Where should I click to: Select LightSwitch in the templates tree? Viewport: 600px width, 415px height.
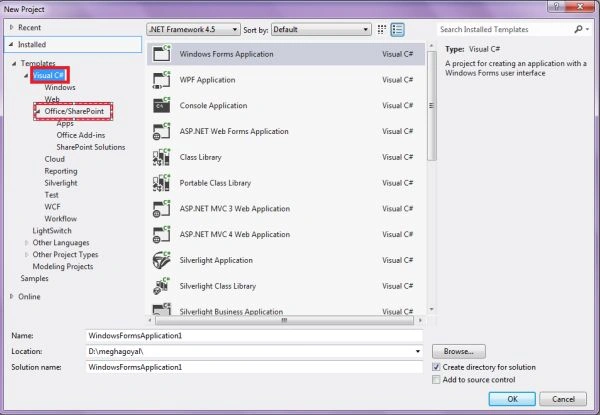point(52,231)
